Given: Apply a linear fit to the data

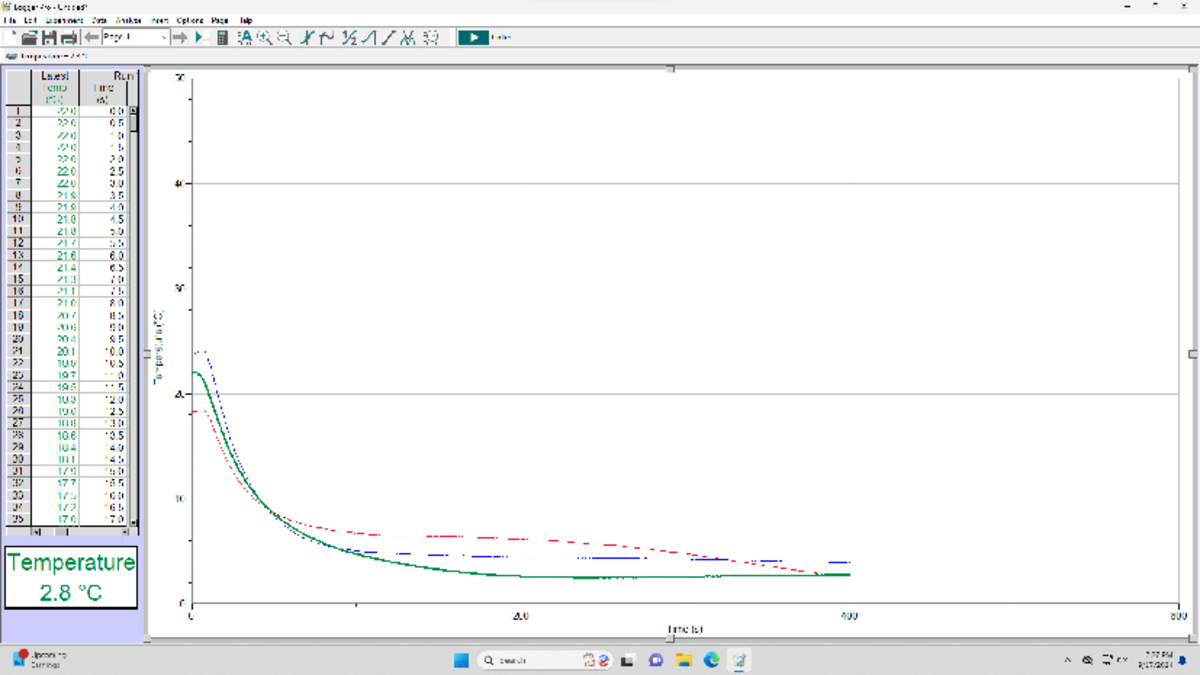Looking at the screenshot, I should (390, 37).
